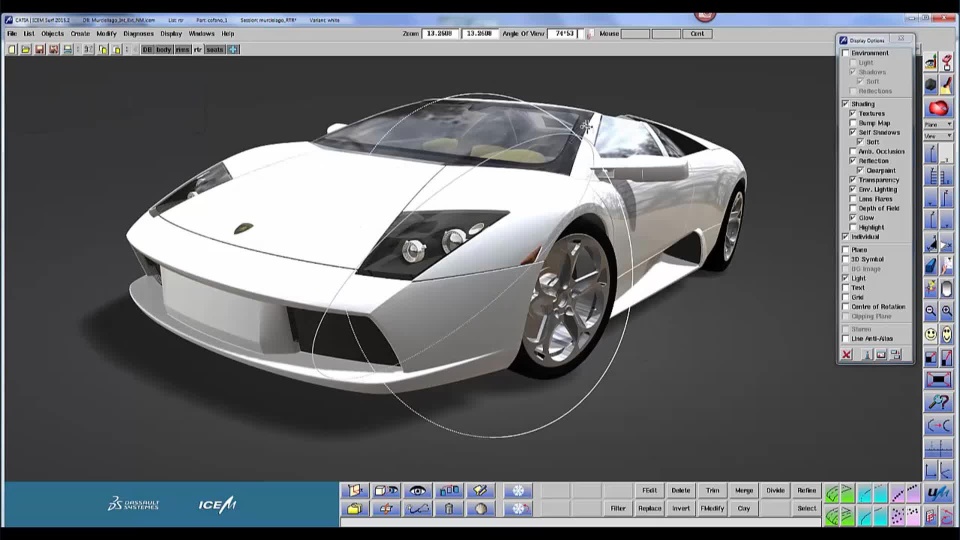
Task: Open the Diagnoses menu
Action: 138,33
